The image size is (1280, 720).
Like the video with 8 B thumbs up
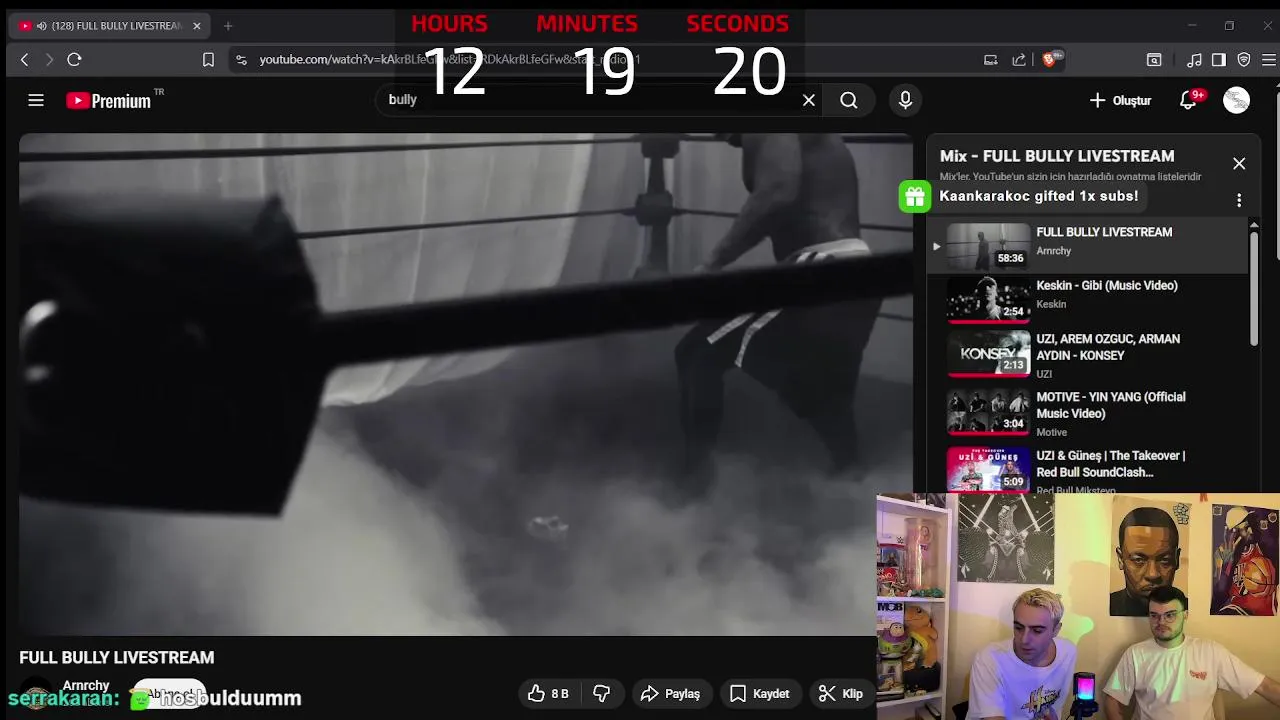[x=548, y=694]
